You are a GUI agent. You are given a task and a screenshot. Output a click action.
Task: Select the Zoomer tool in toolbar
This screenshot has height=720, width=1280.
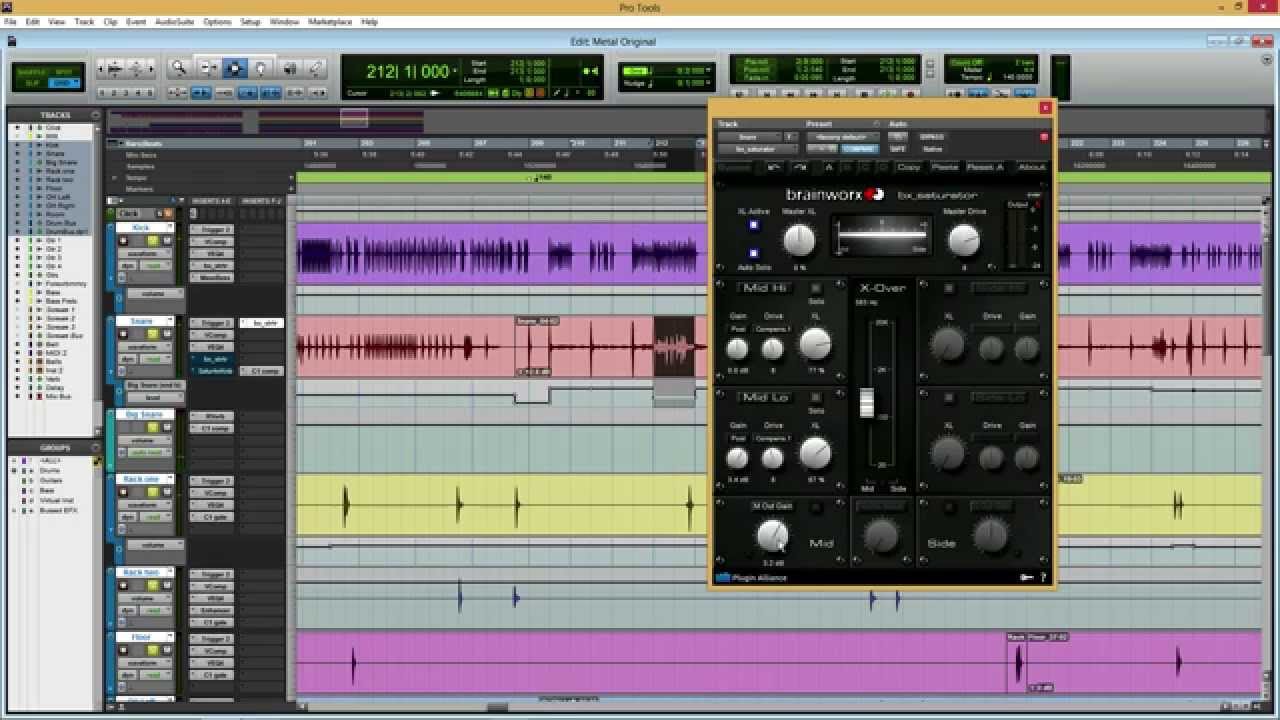180,68
